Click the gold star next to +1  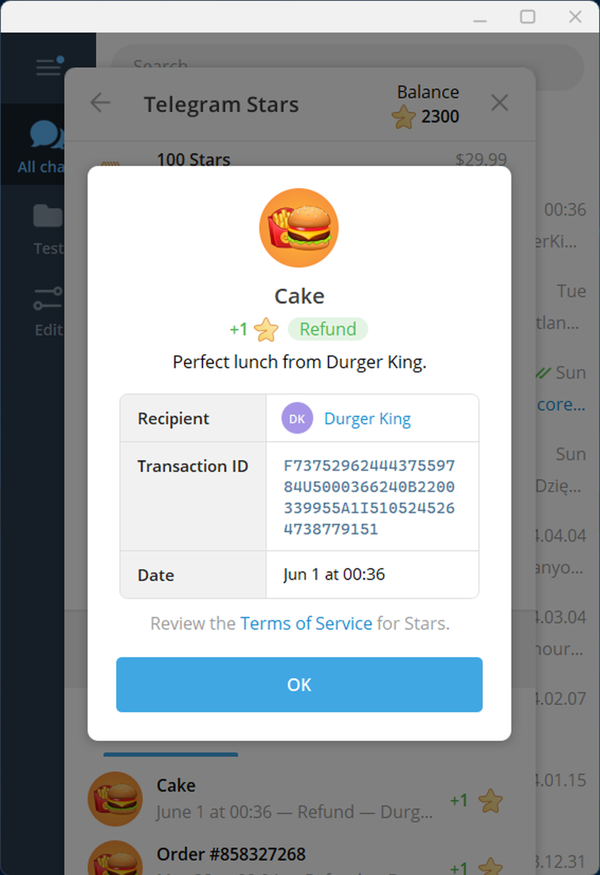[265, 329]
